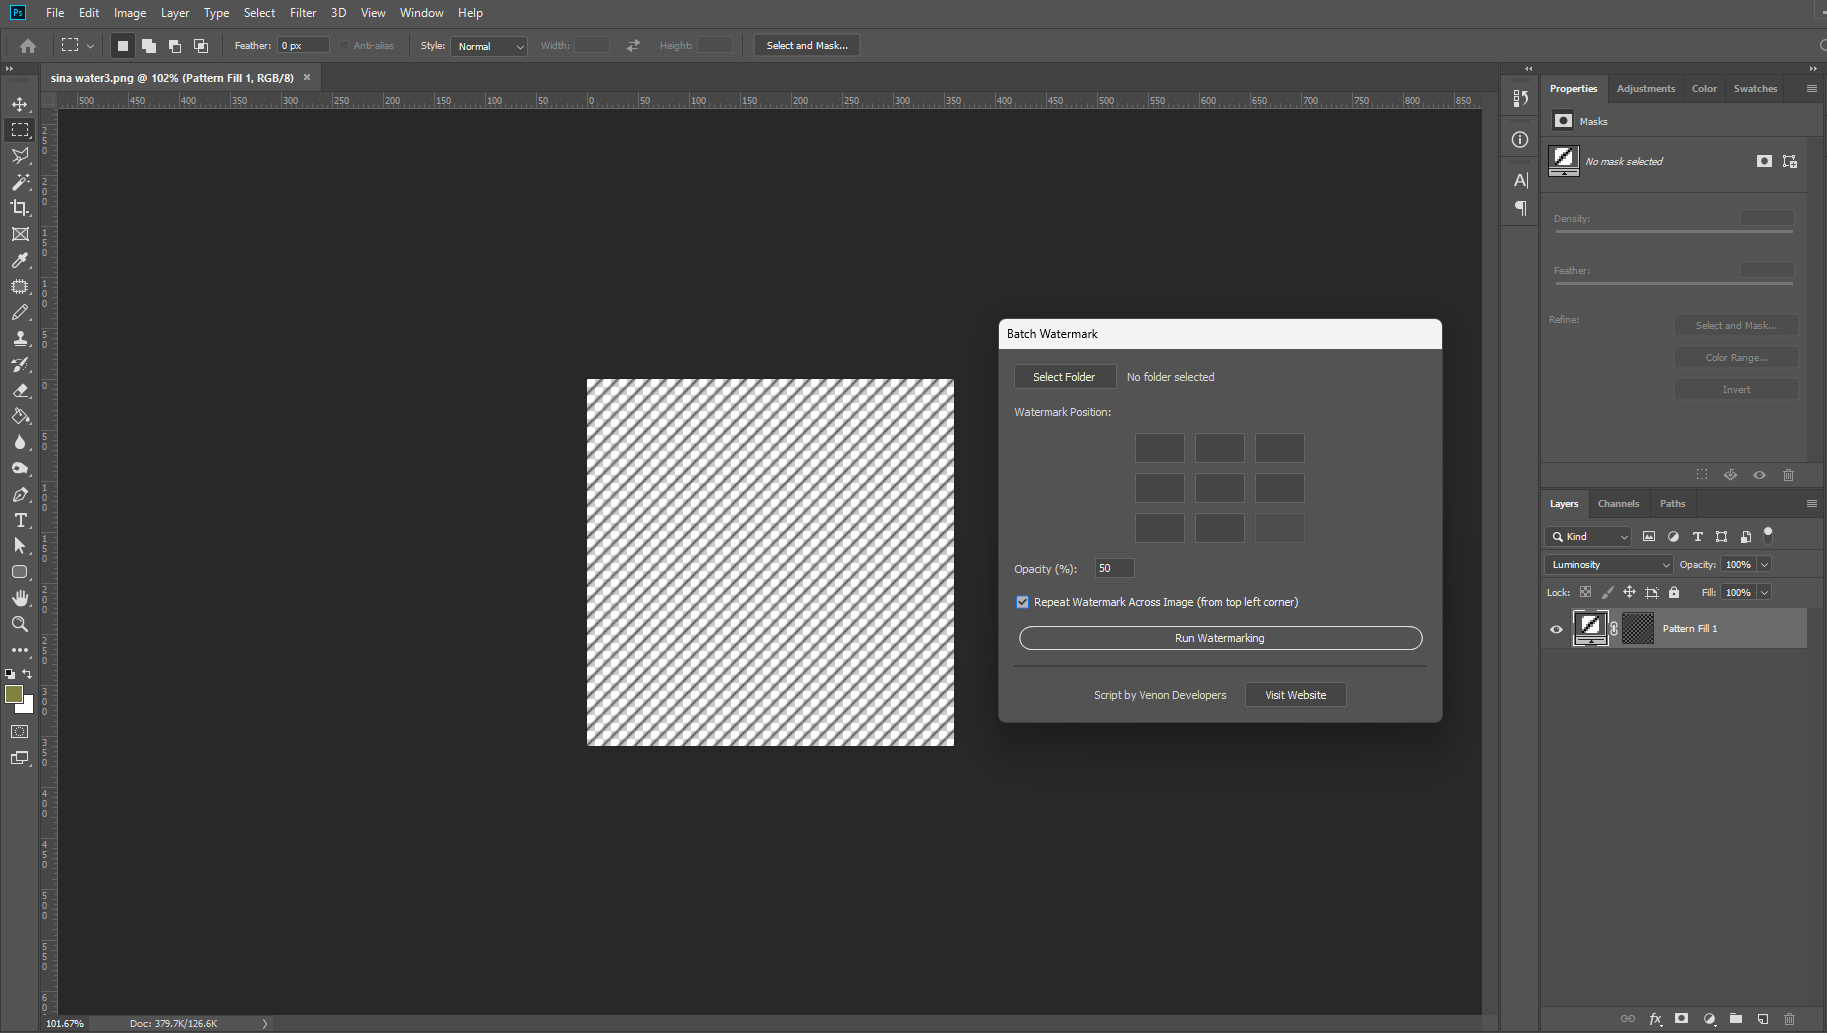Viewport: 1827px width, 1033px height.
Task: Select the Horizontal Type tool
Action: coord(20,520)
